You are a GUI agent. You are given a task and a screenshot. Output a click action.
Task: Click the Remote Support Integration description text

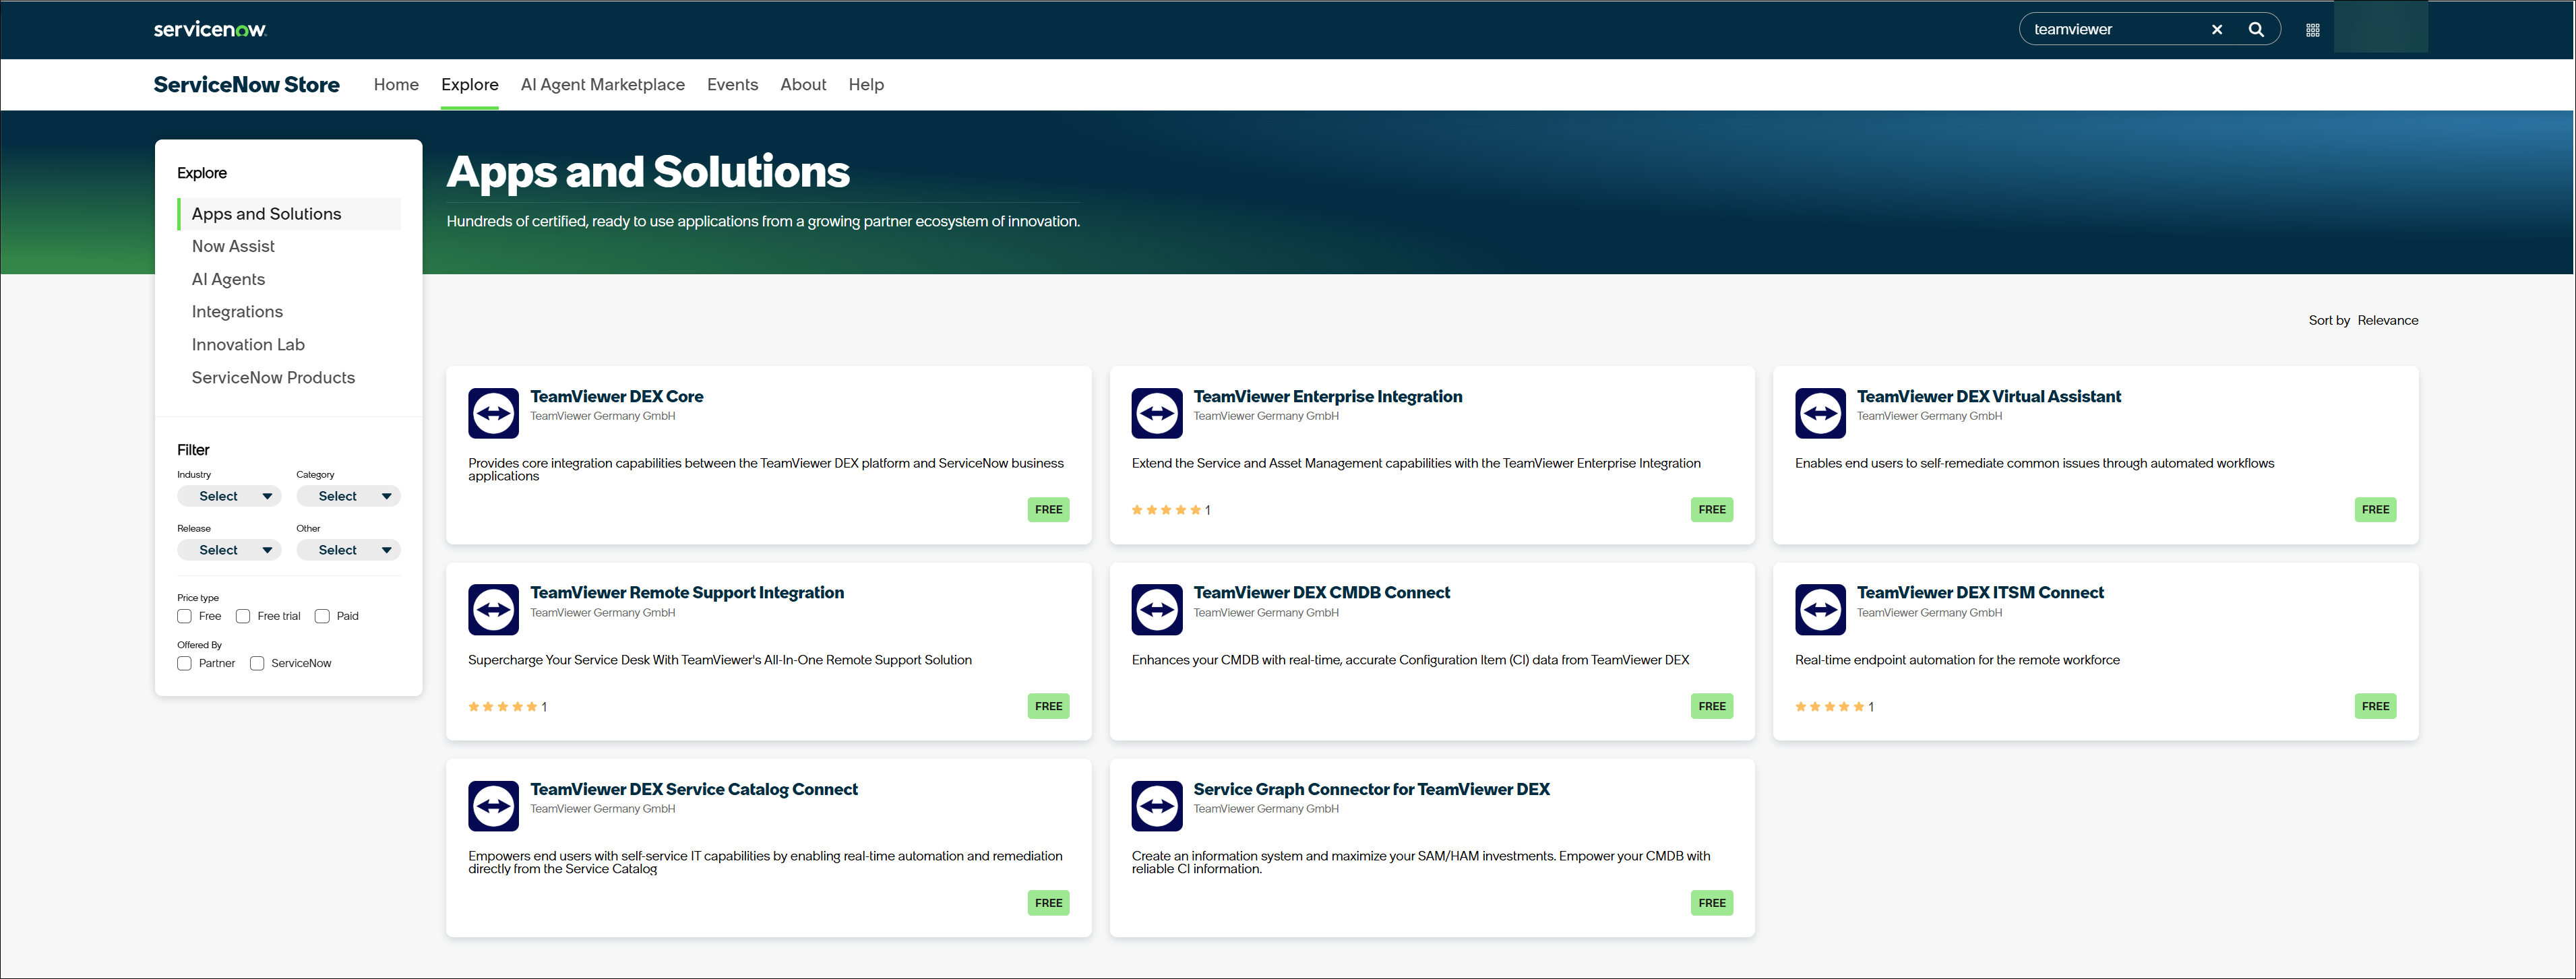tap(720, 661)
